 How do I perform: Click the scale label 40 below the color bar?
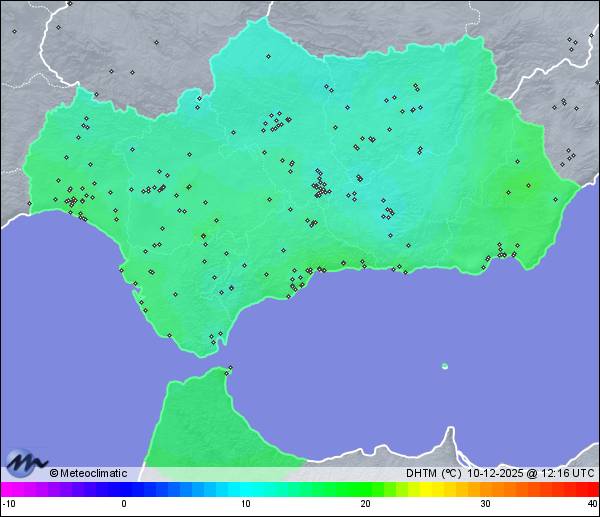(592, 504)
